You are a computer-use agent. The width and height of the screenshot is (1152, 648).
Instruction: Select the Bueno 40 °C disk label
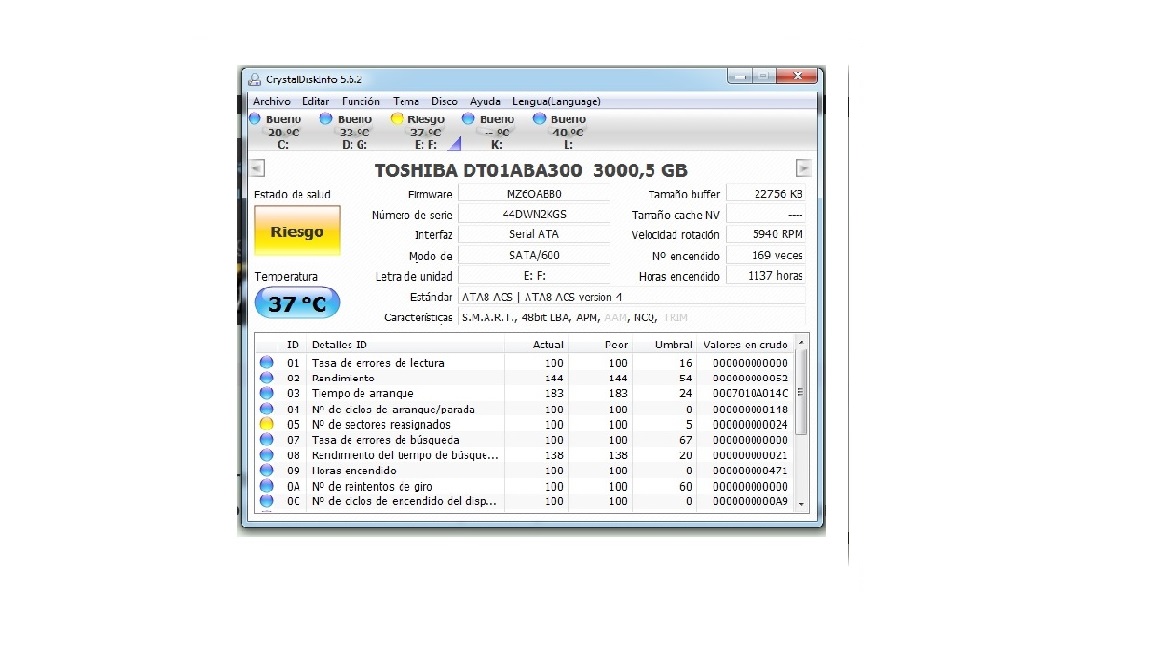tap(568, 126)
